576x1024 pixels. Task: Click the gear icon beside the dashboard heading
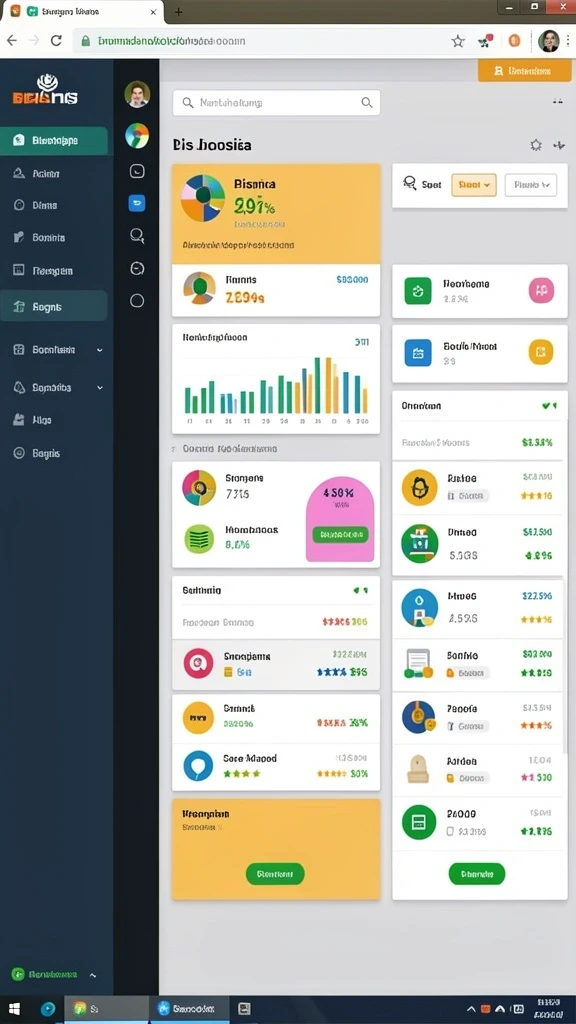click(x=536, y=145)
